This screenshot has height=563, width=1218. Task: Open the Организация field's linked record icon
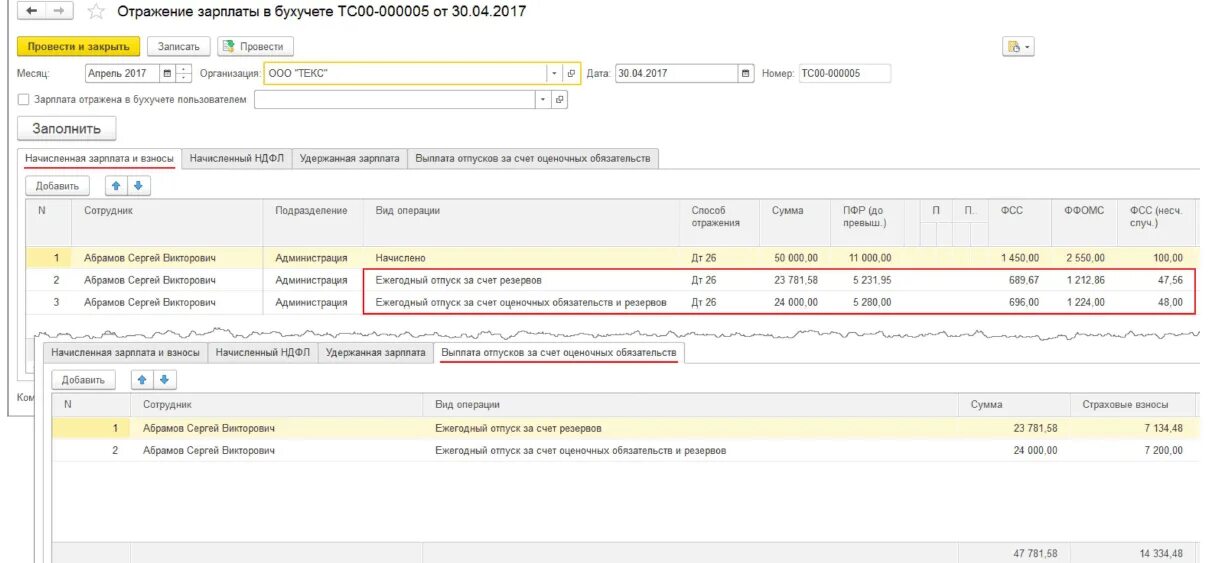click(571, 73)
